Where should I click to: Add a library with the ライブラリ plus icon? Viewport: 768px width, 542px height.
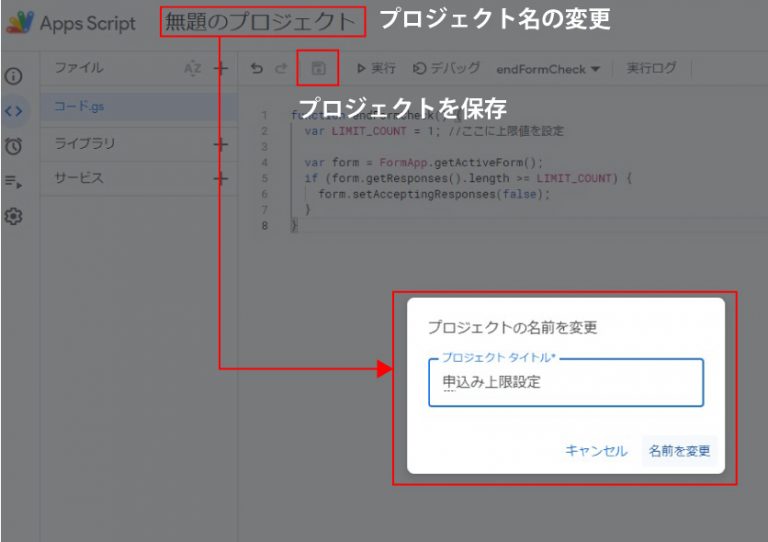click(x=221, y=144)
